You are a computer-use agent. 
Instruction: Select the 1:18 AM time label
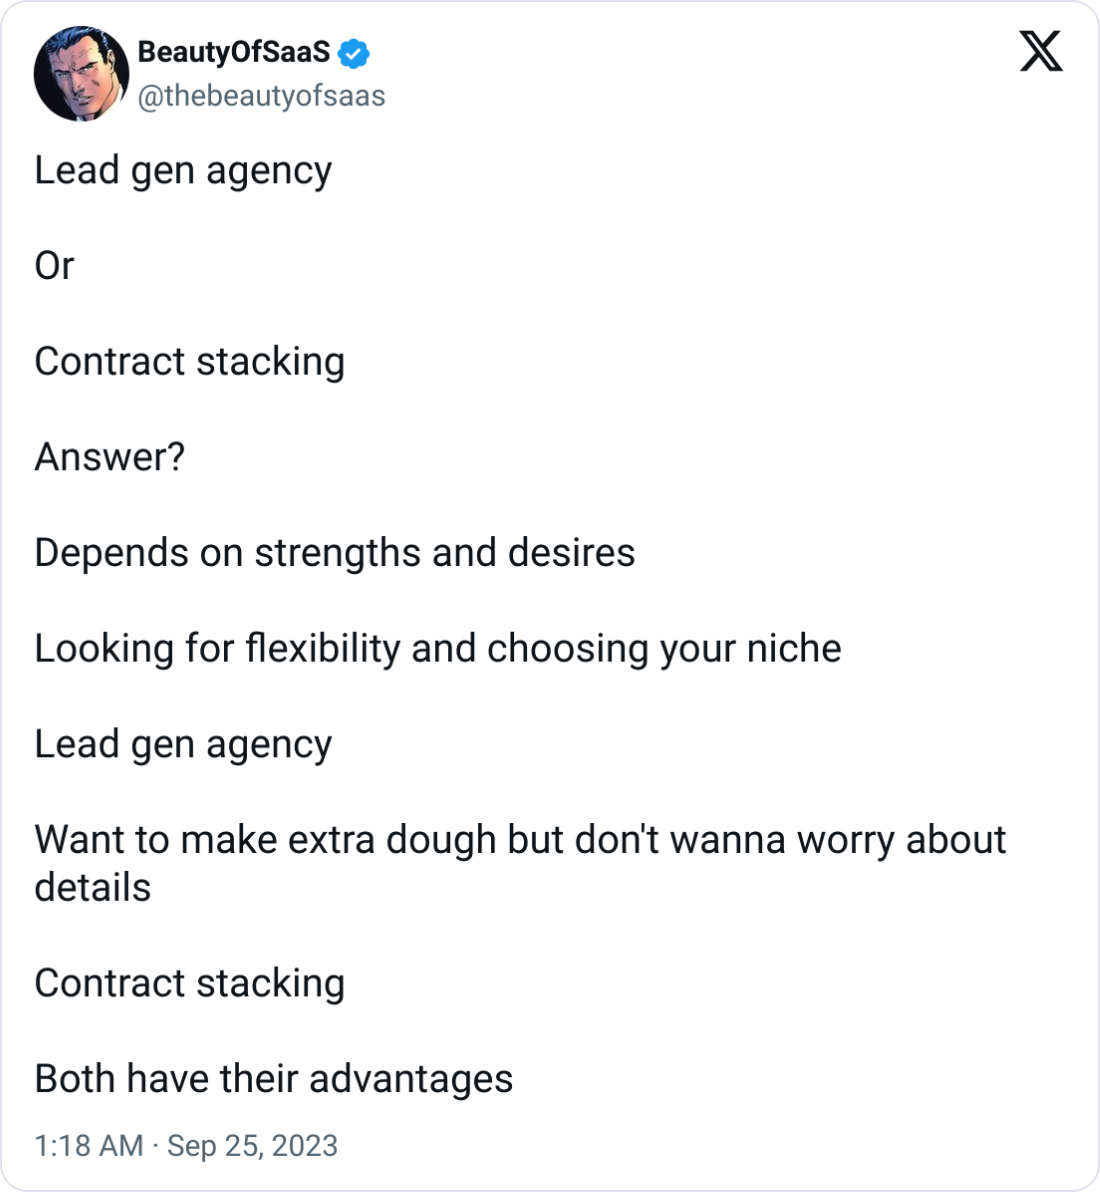click(86, 1146)
